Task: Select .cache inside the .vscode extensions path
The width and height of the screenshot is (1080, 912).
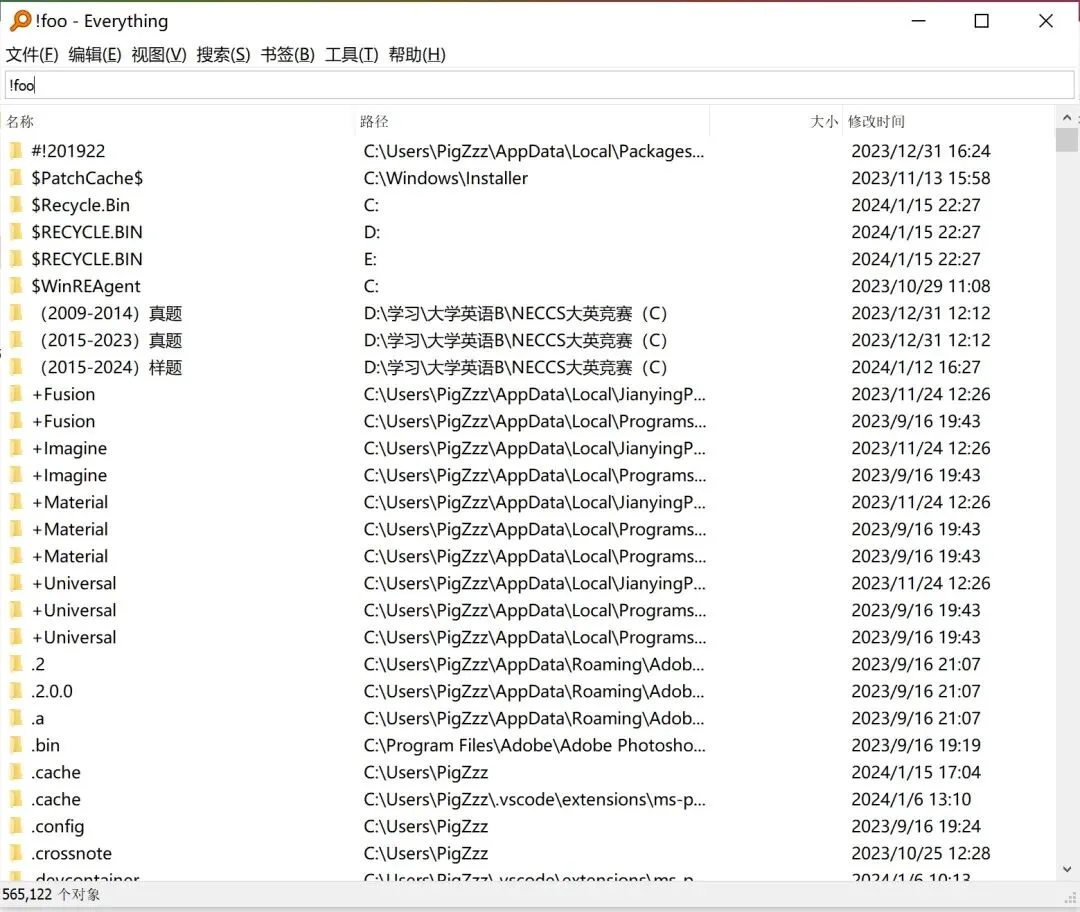Action: pyautogui.click(x=56, y=799)
